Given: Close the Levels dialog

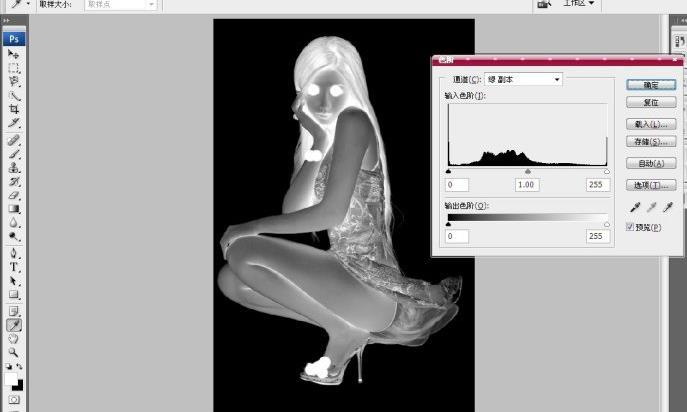Looking at the screenshot, I should 676,59.
